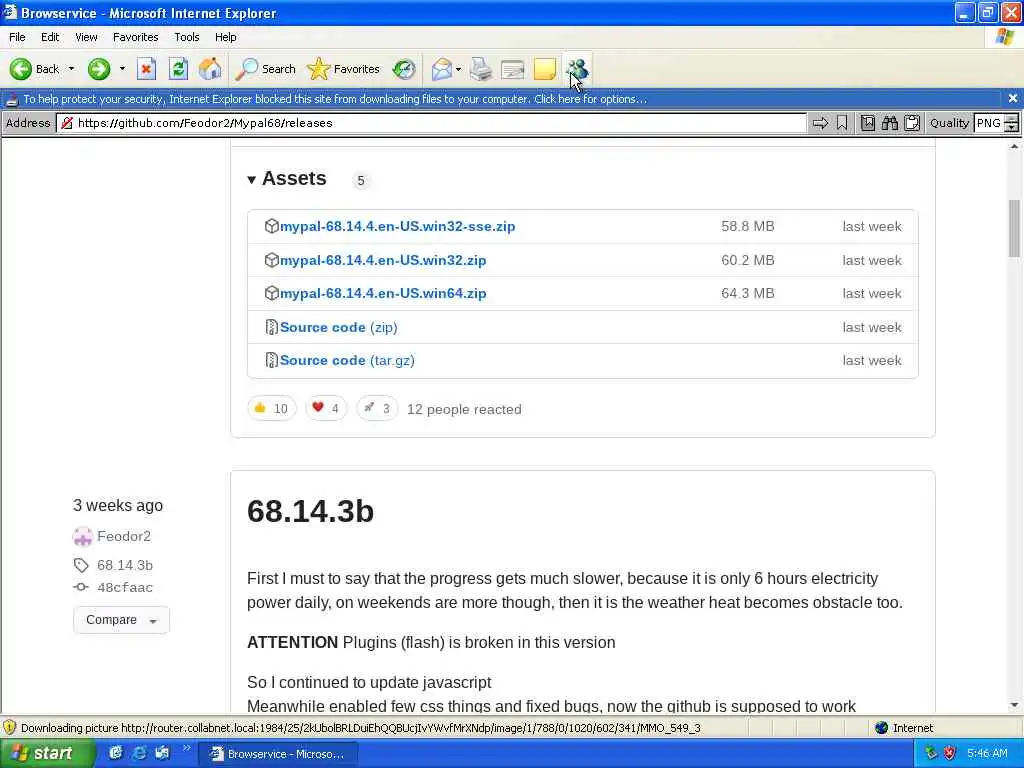Screen dimensions: 1024x768
Task: Open the Edit menu
Action: click(x=50, y=37)
